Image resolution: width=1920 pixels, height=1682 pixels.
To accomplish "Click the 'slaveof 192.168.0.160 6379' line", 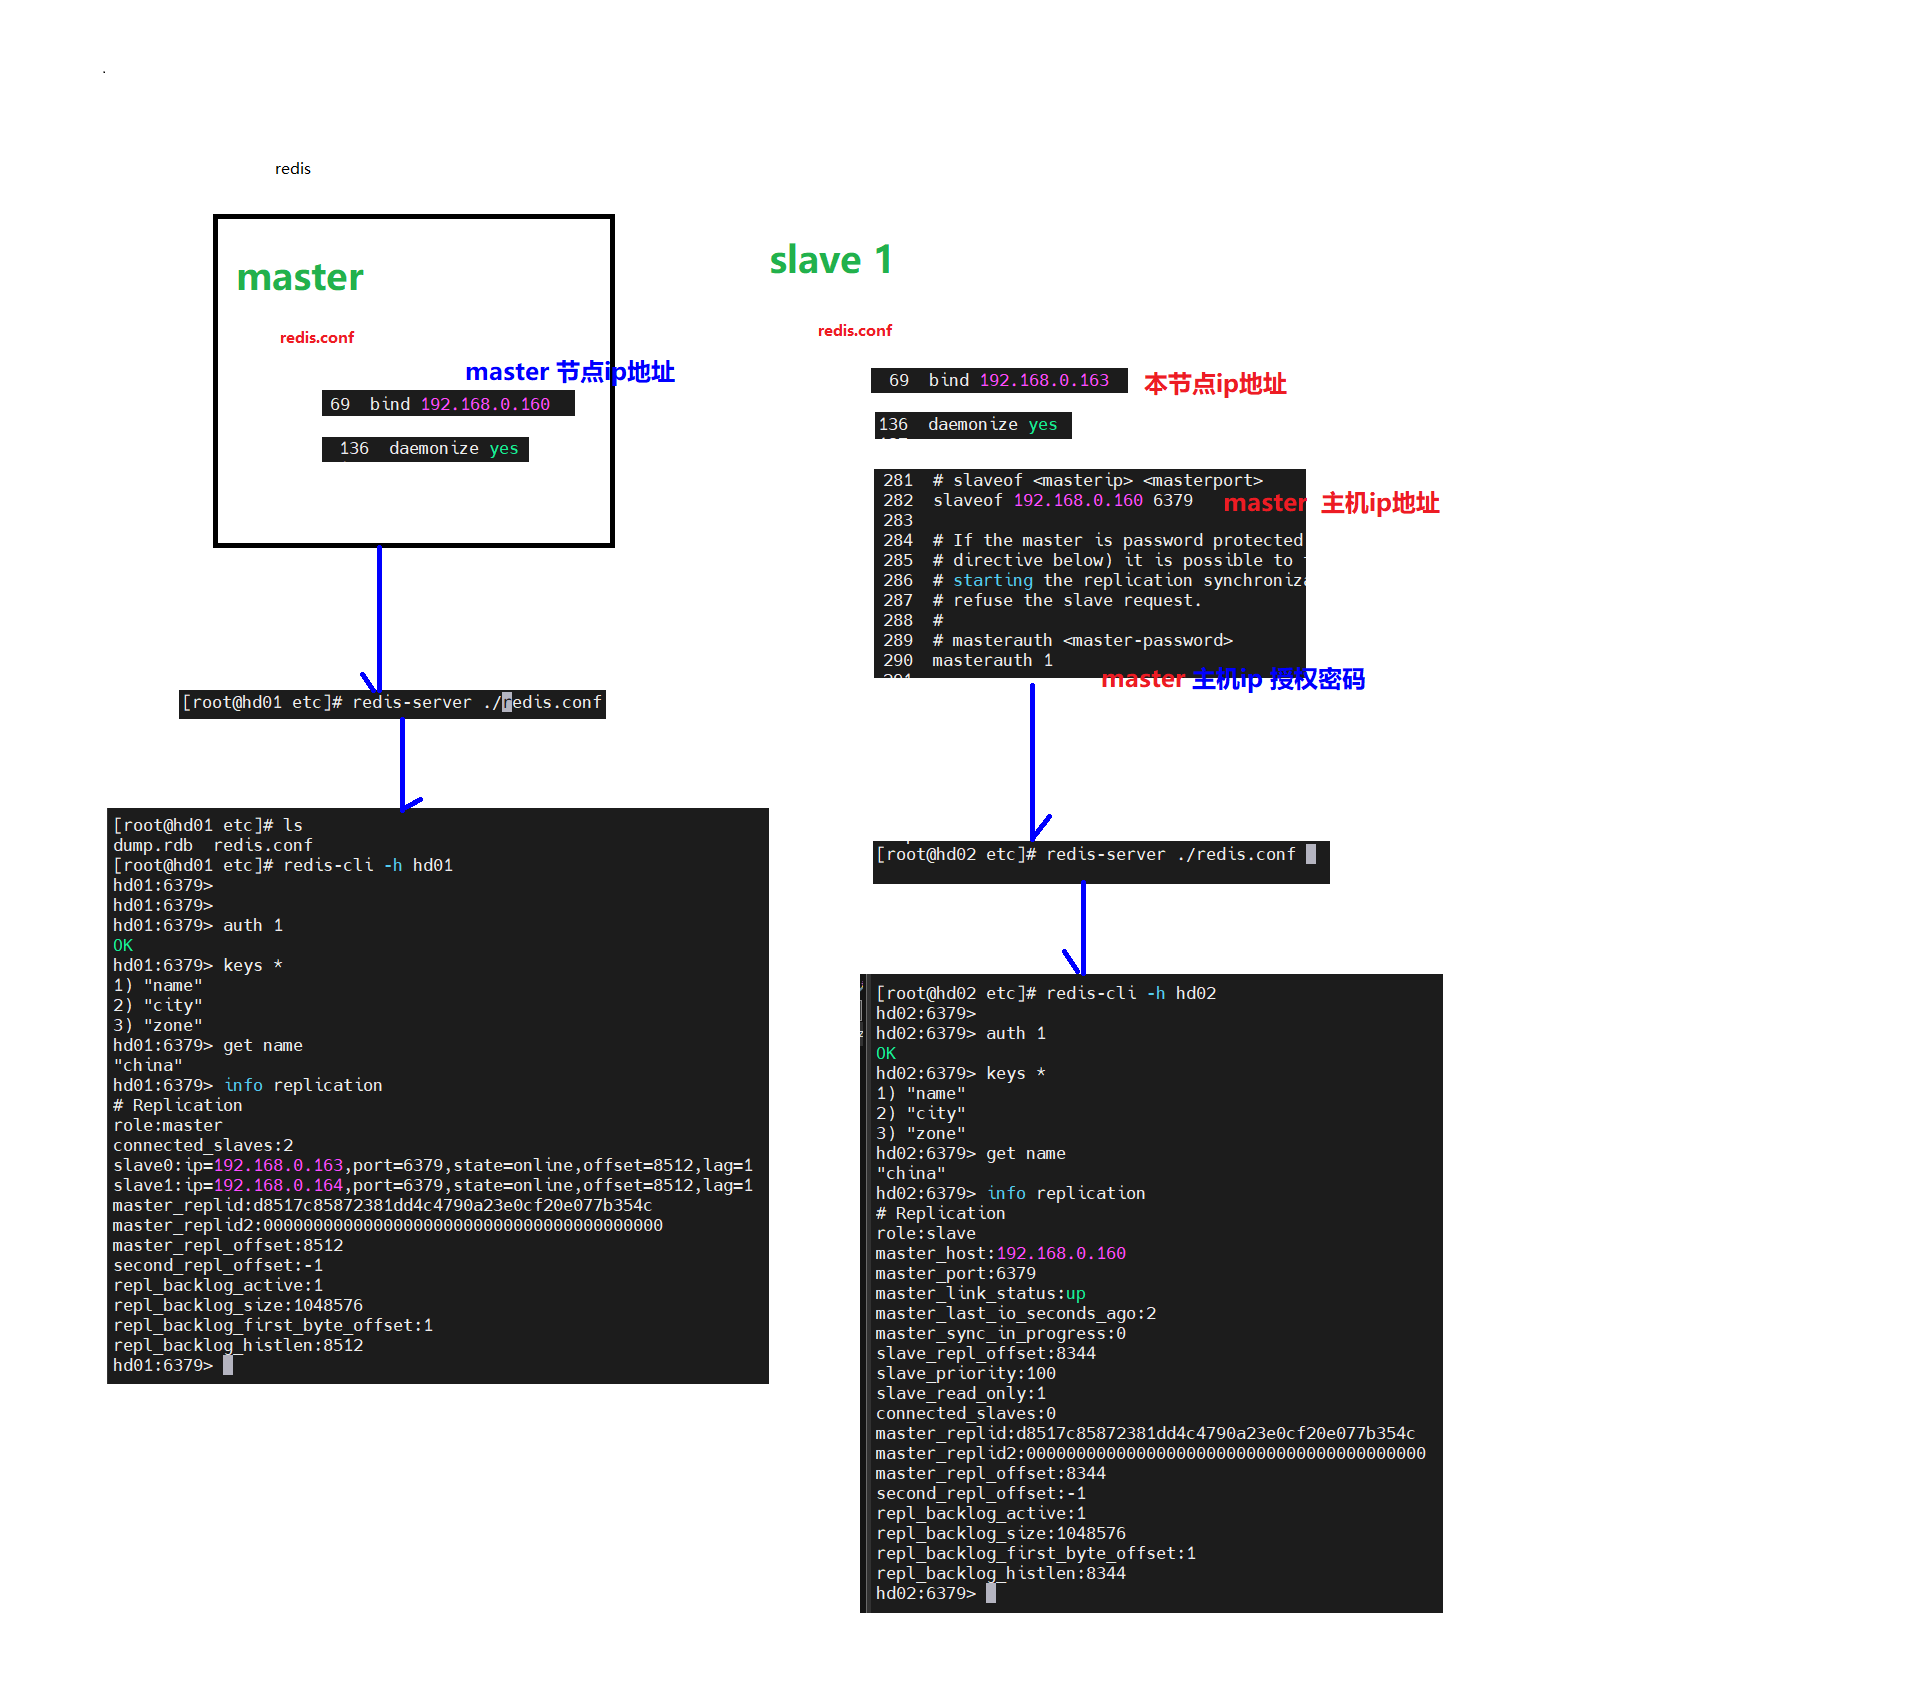I will click(x=1062, y=501).
